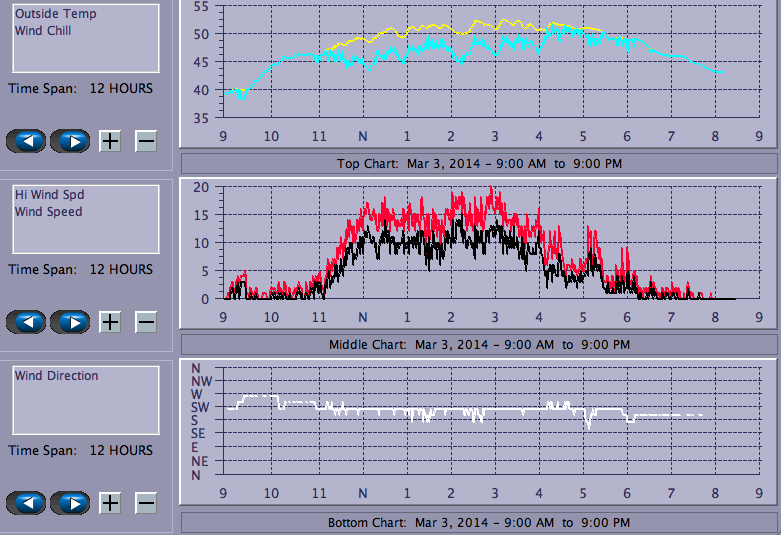Click the bottom chart back arrow button

pyautogui.click(x=26, y=503)
